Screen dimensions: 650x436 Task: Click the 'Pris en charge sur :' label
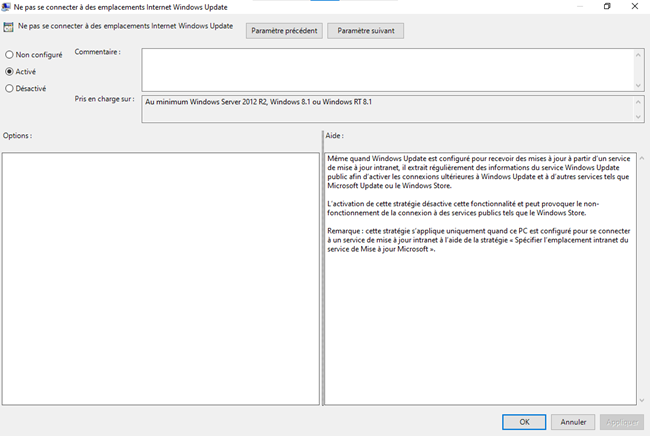[104, 99]
